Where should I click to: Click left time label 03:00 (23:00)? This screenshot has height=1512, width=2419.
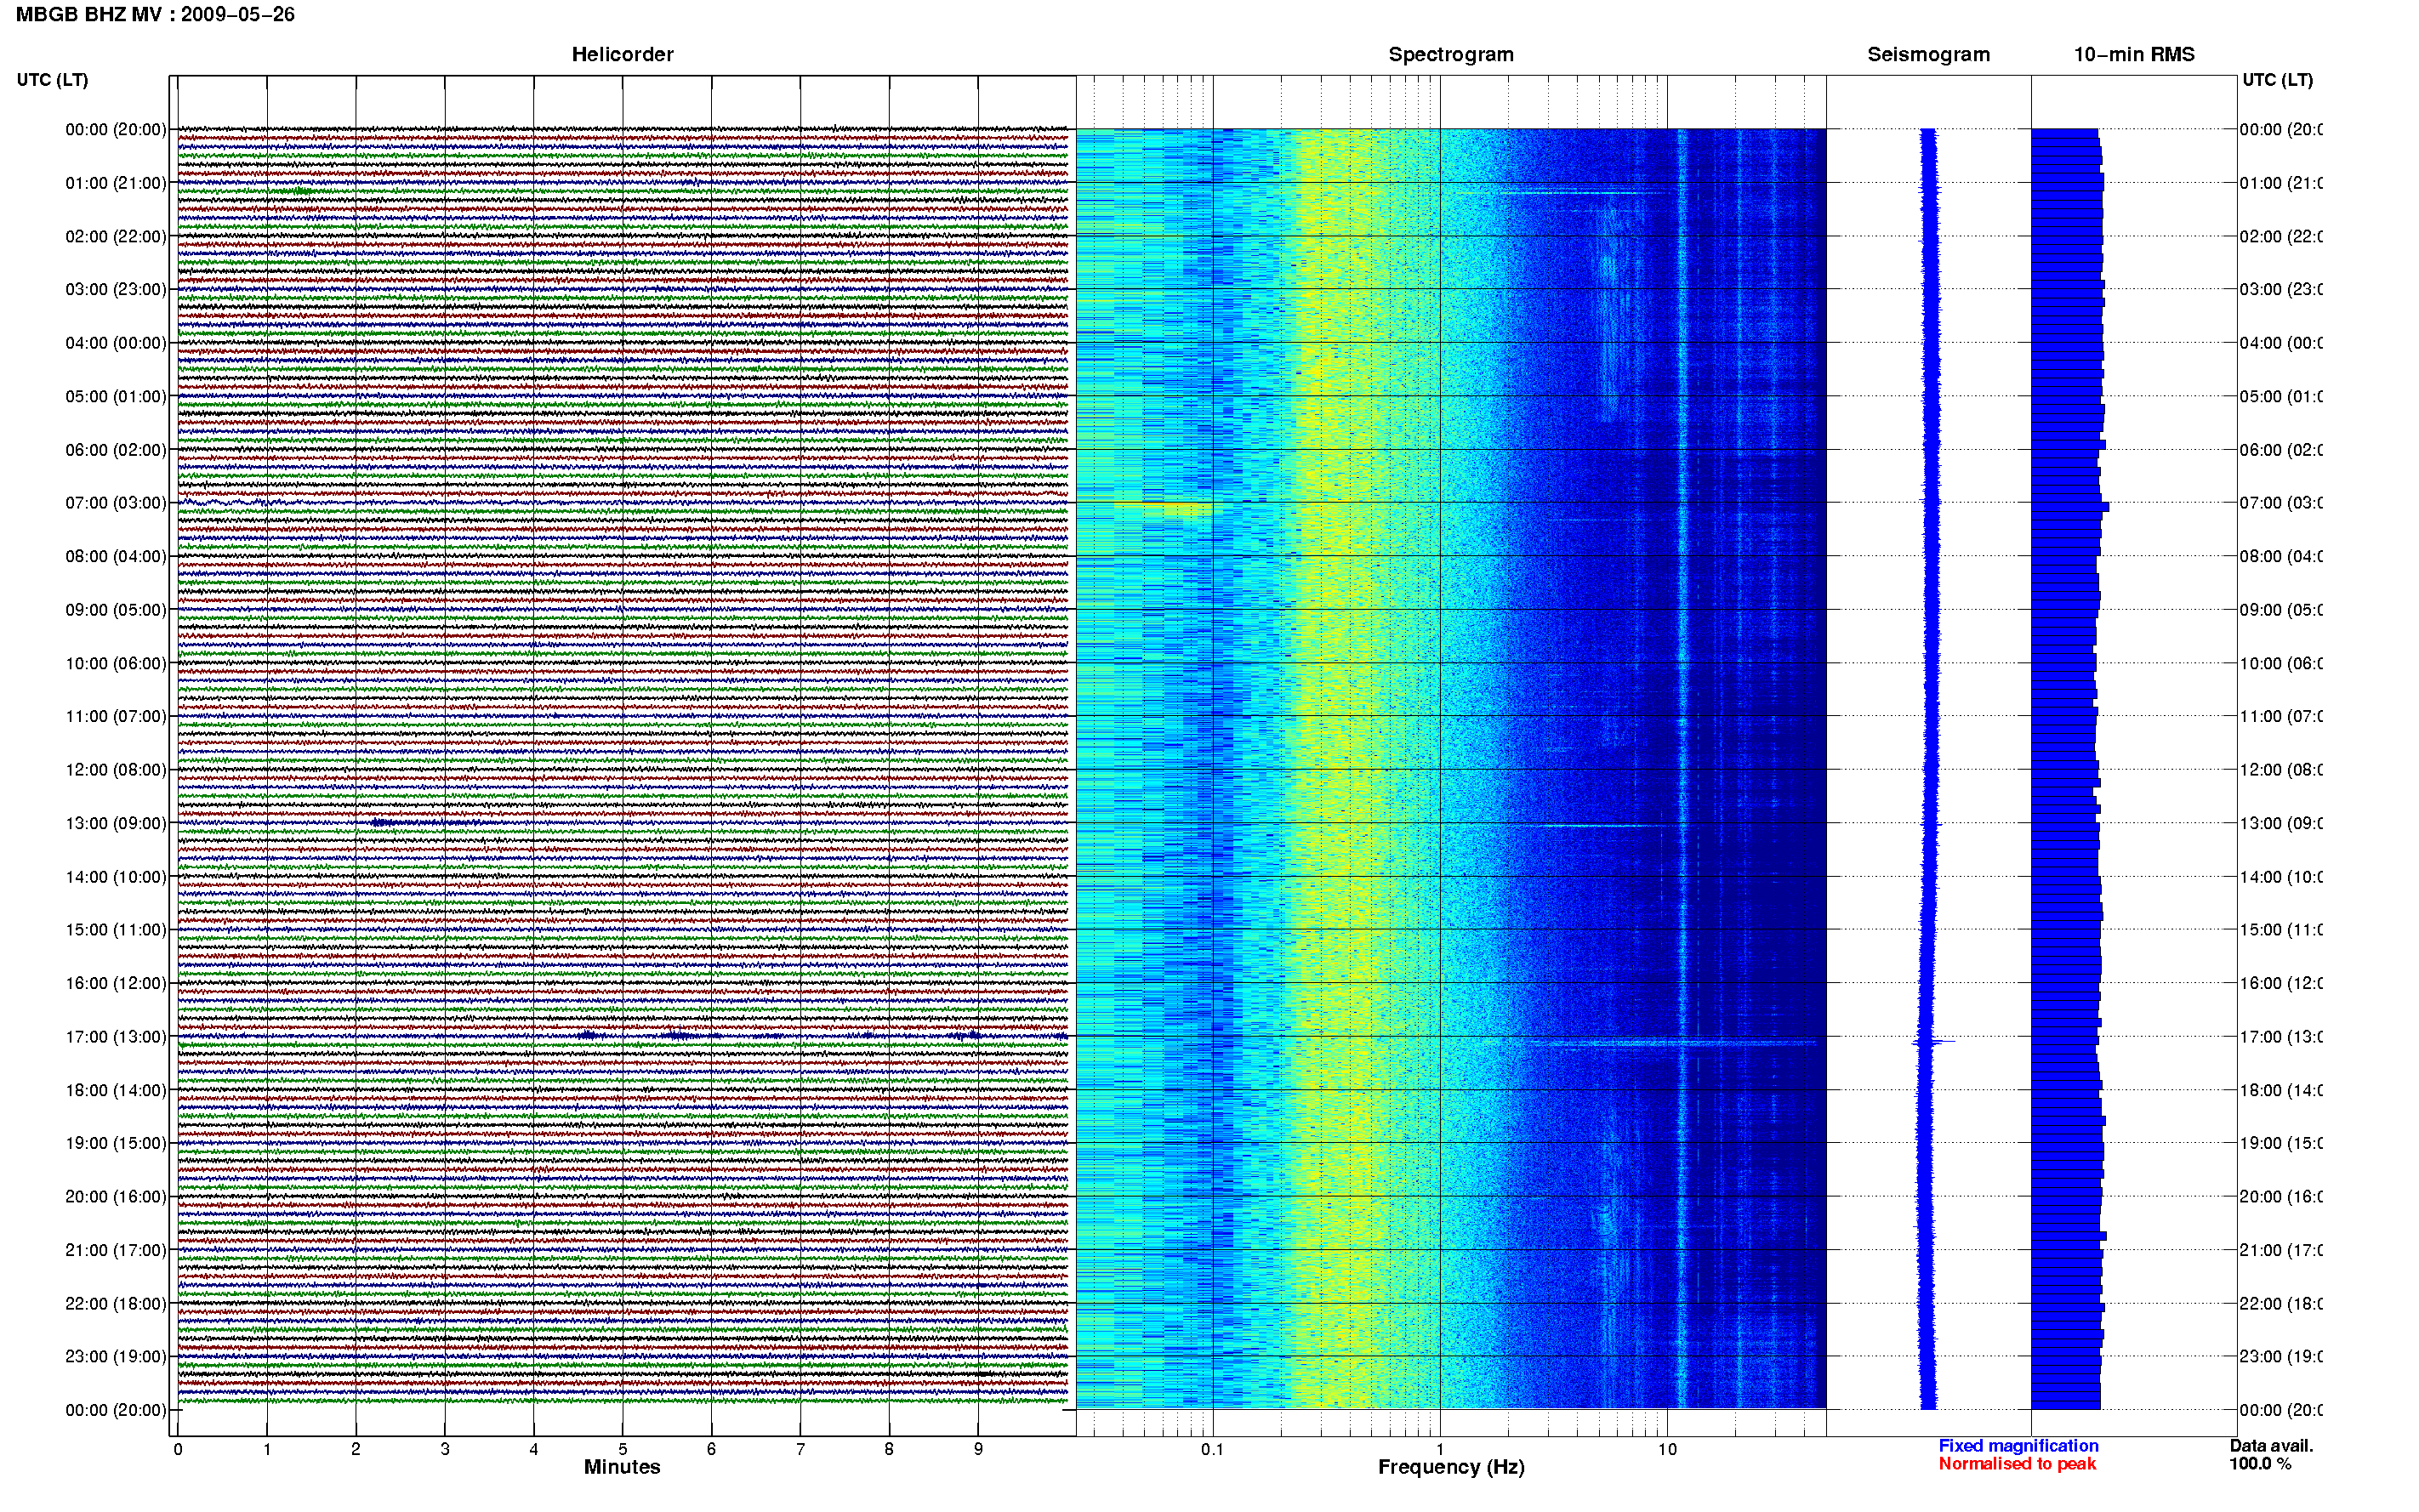click(x=116, y=289)
